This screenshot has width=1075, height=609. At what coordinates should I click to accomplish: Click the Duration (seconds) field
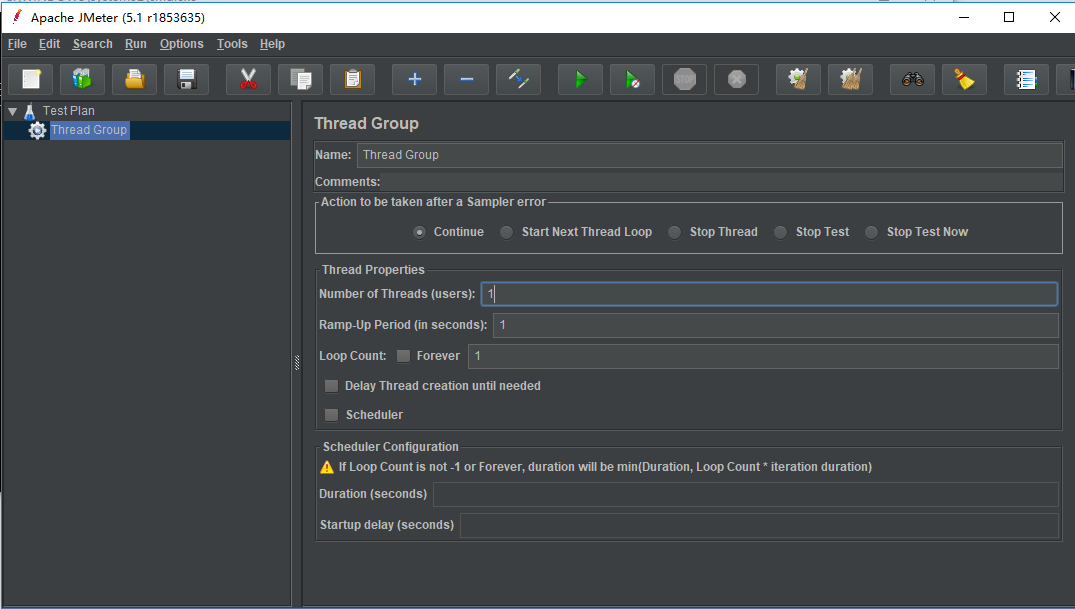[x=746, y=494]
